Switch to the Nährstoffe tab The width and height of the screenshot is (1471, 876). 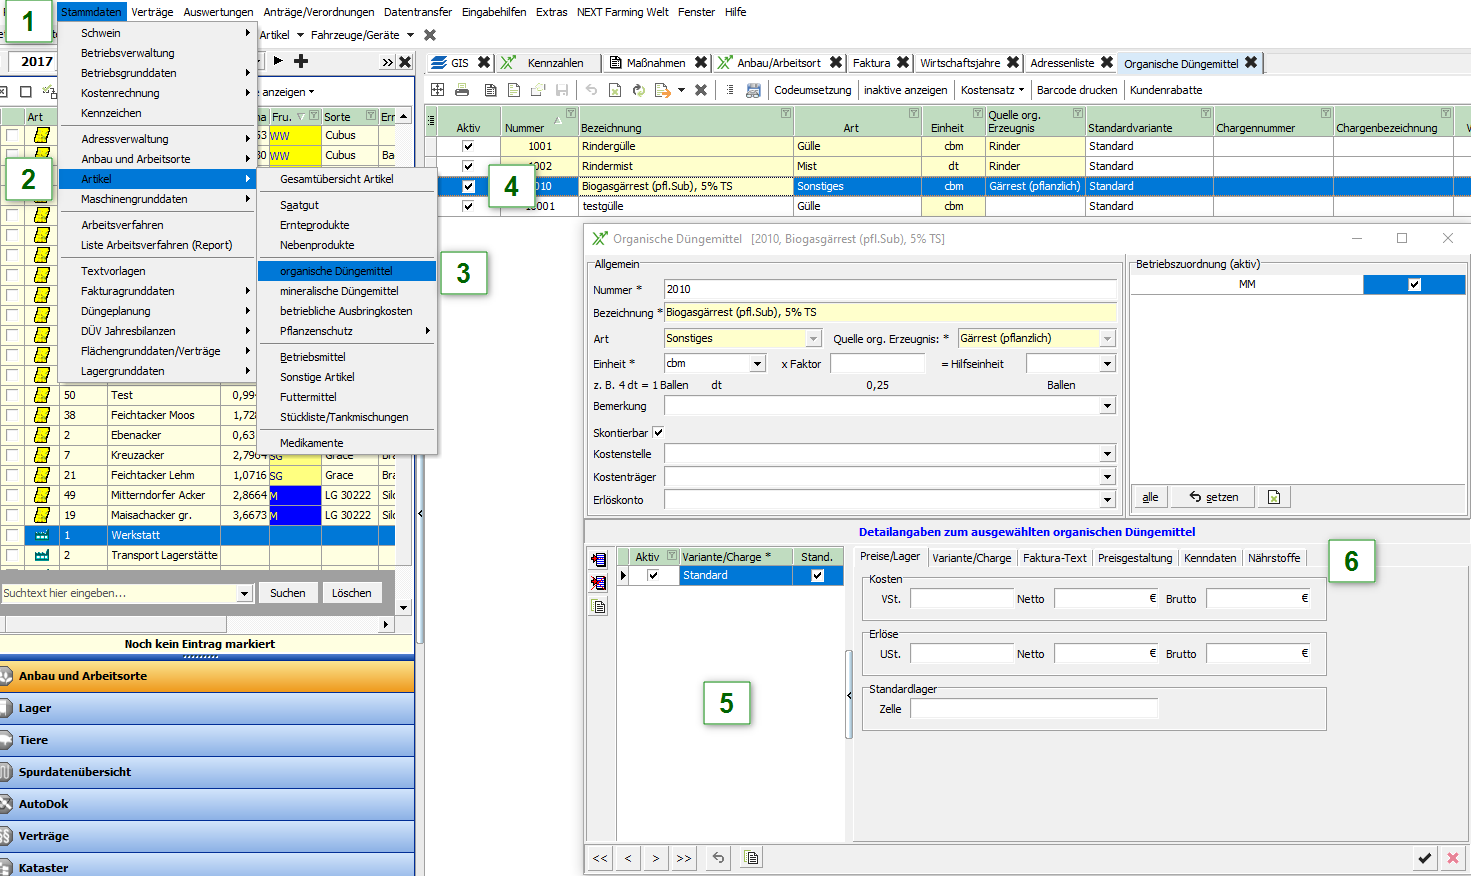click(x=1273, y=558)
